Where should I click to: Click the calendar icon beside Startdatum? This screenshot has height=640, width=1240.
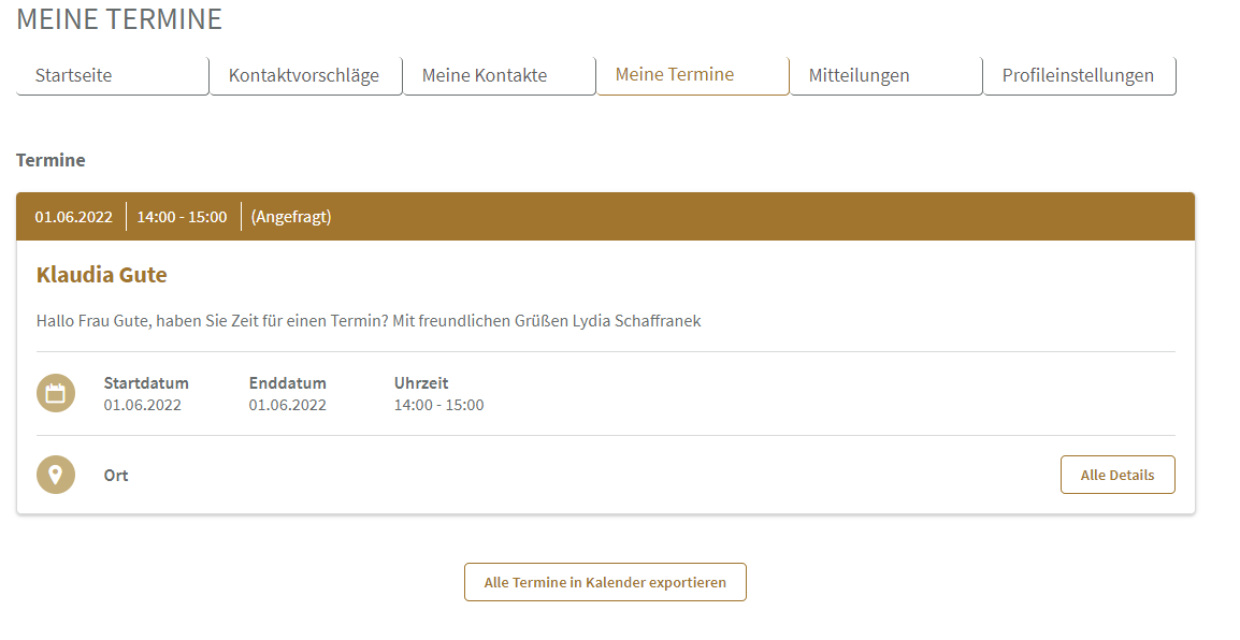pos(56,394)
